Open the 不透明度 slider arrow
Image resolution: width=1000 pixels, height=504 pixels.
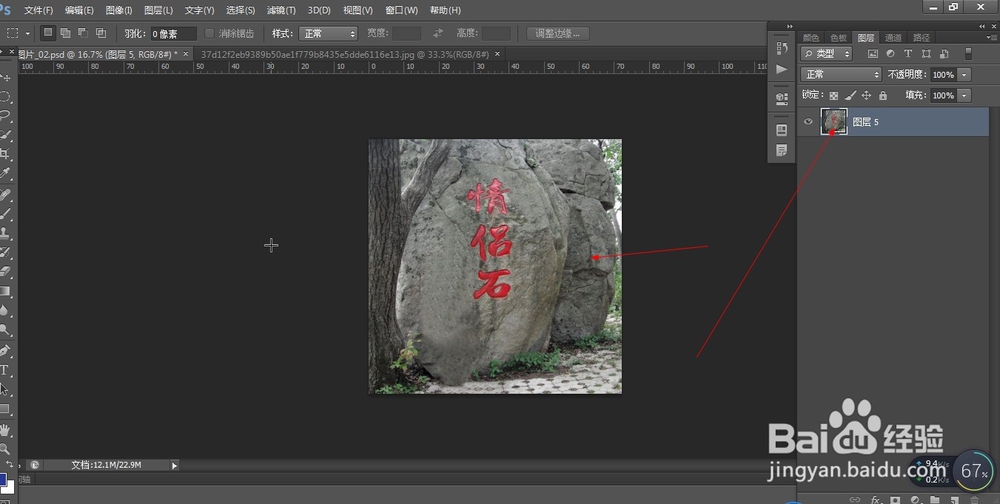[964, 75]
